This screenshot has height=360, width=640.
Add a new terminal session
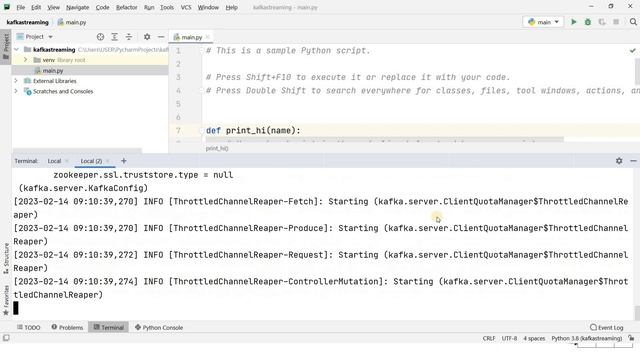124,161
